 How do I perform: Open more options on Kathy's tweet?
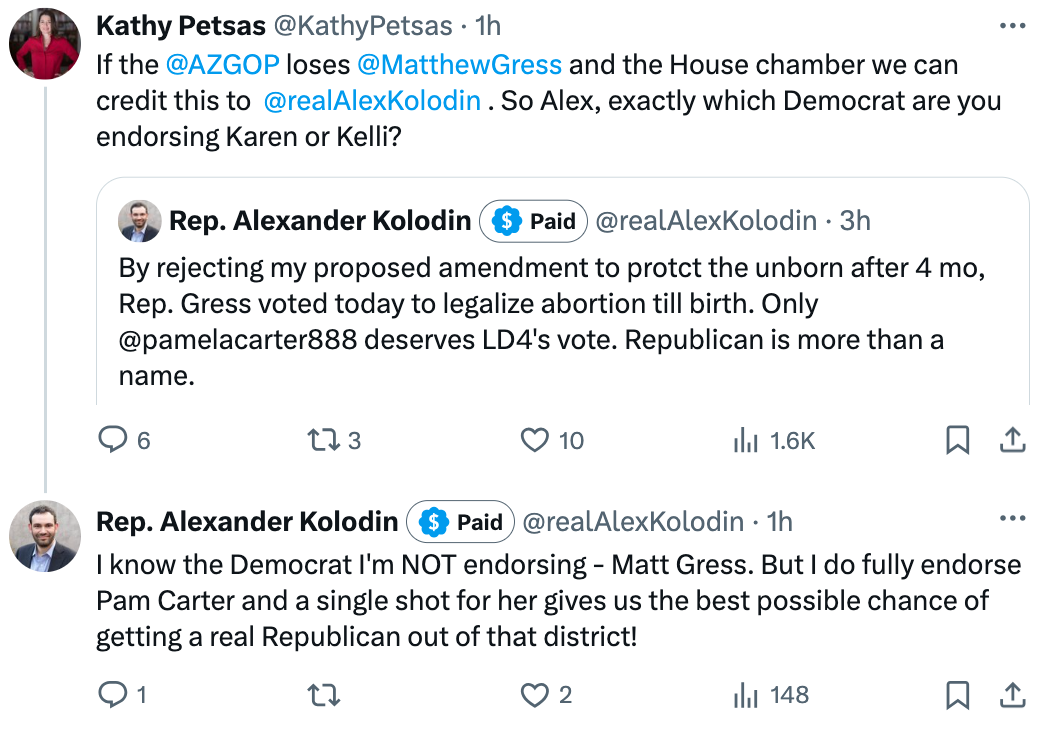1012,23
